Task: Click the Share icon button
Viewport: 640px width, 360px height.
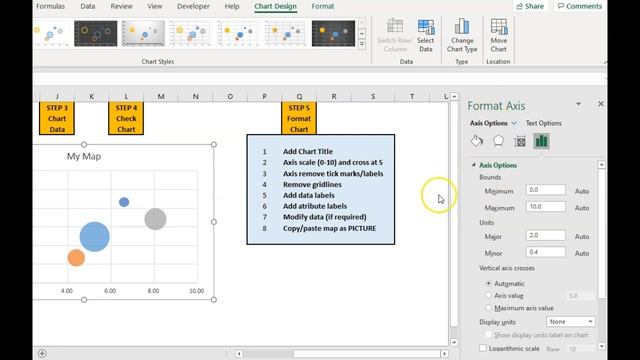Action: (x=530, y=6)
